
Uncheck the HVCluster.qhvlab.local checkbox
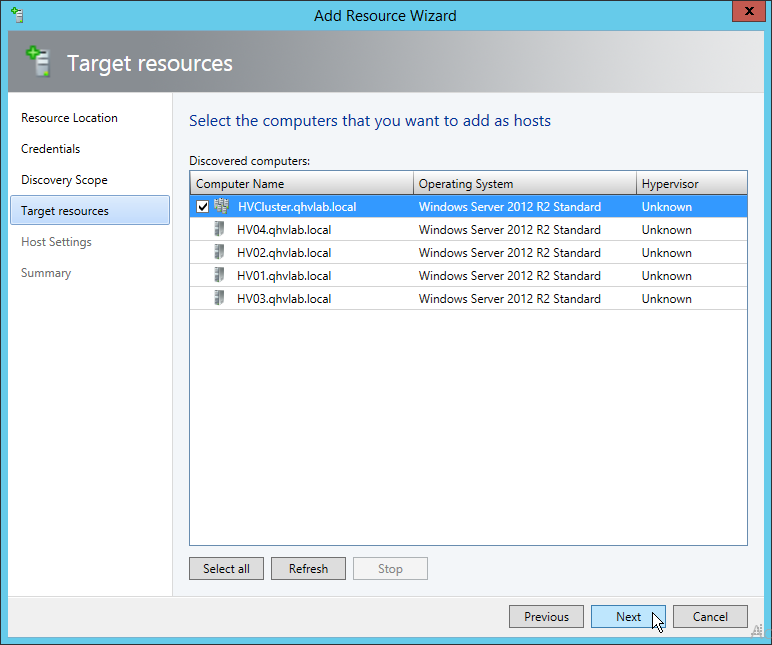[203, 207]
